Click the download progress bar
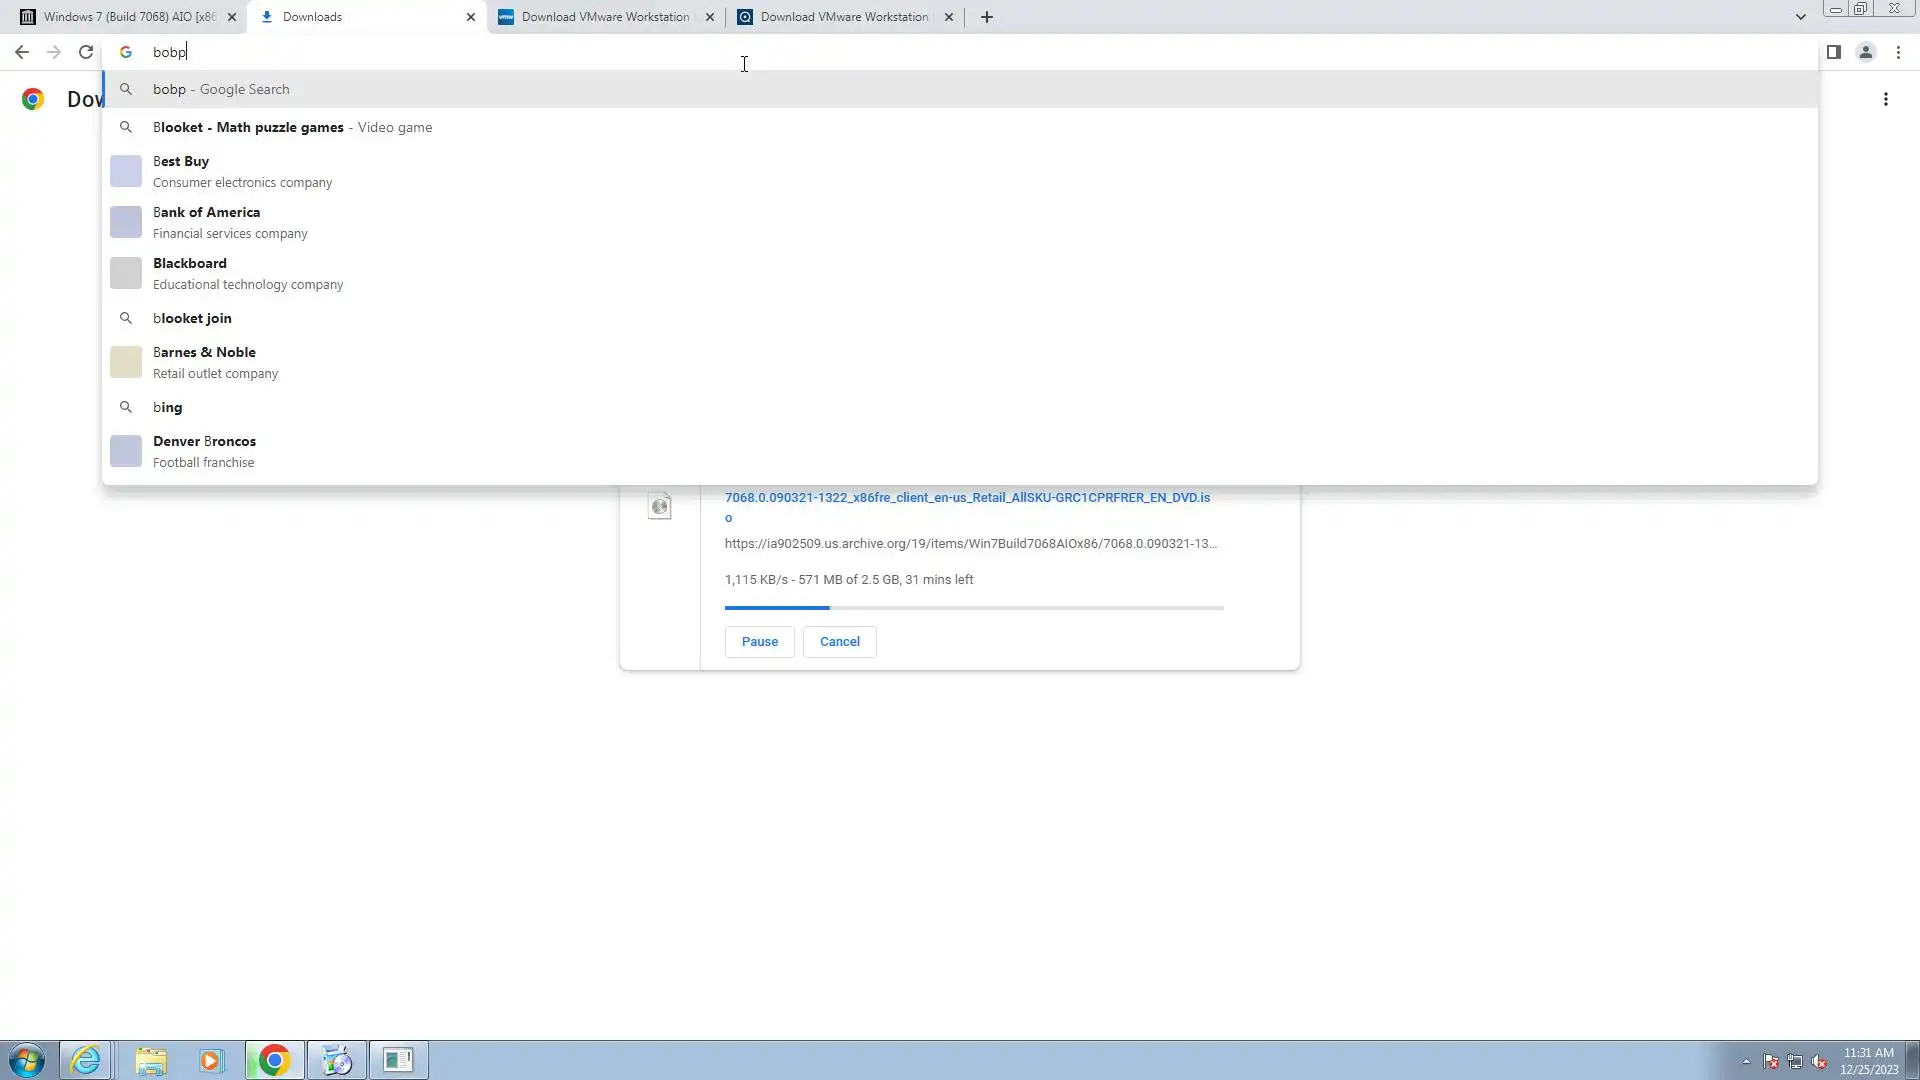 click(973, 607)
